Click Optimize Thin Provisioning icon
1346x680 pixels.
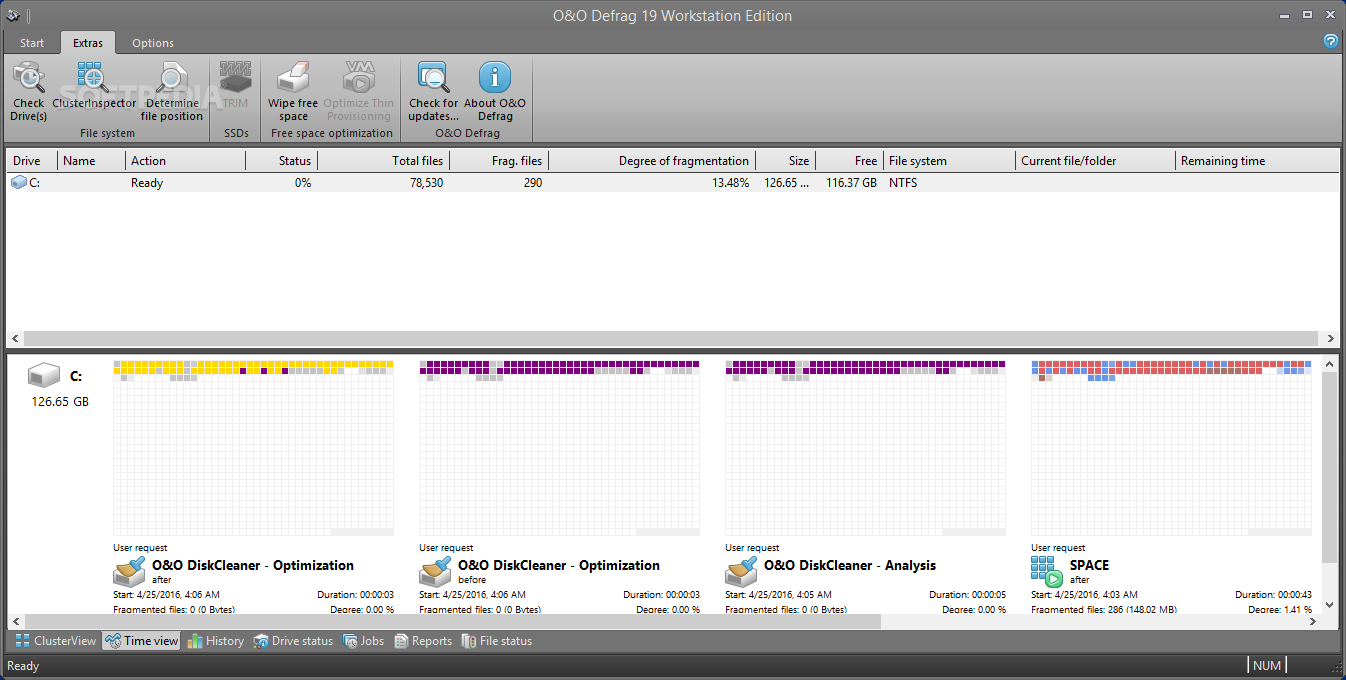pos(359,77)
